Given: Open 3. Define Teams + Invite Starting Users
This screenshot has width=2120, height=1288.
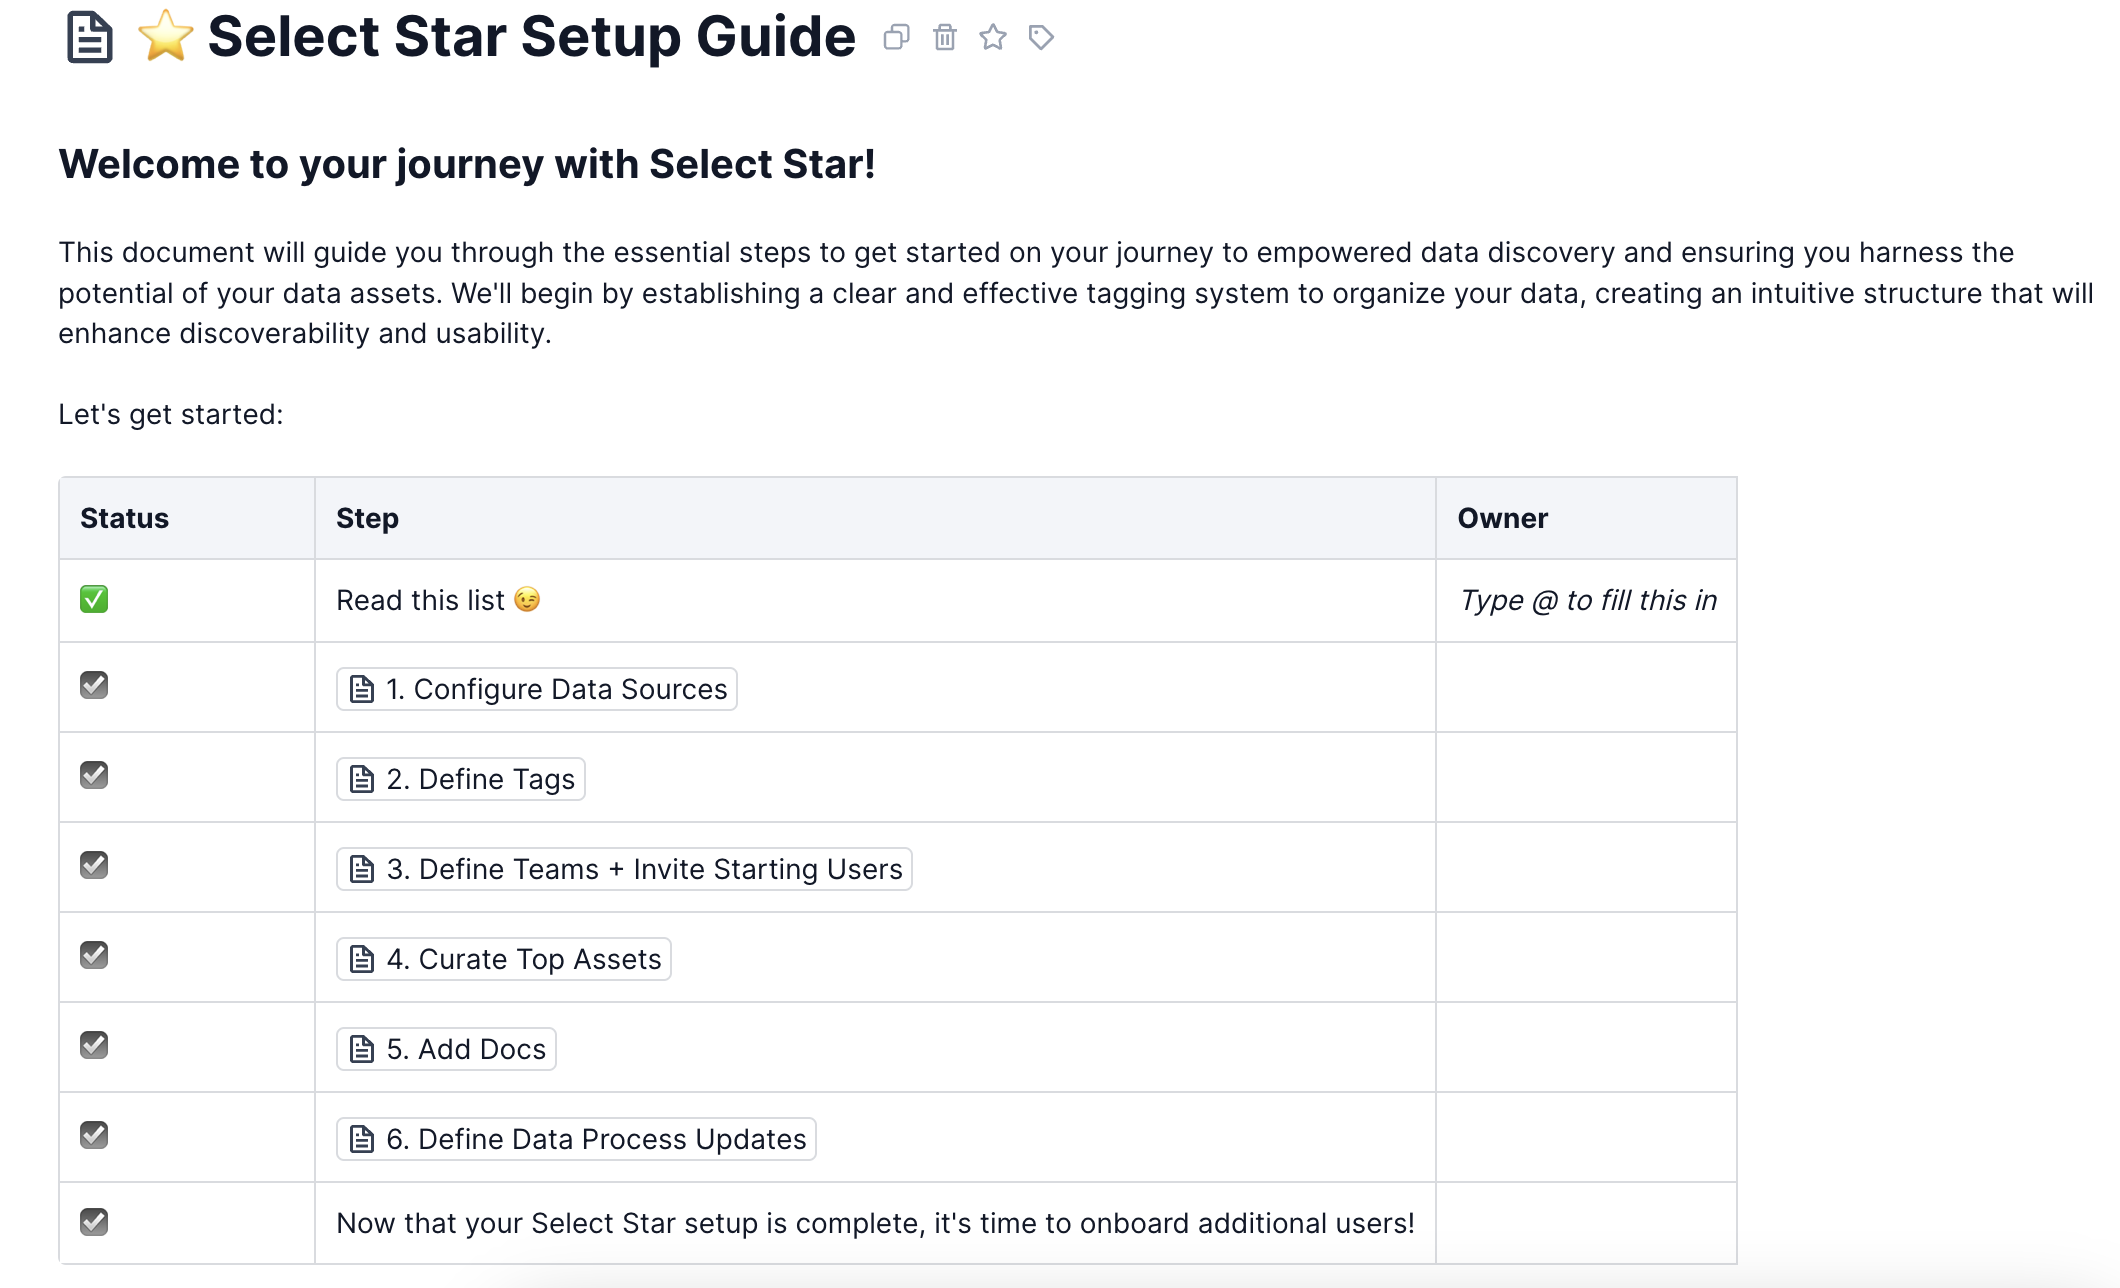Looking at the screenshot, I should pyautogui.click(x=644, y=869).
